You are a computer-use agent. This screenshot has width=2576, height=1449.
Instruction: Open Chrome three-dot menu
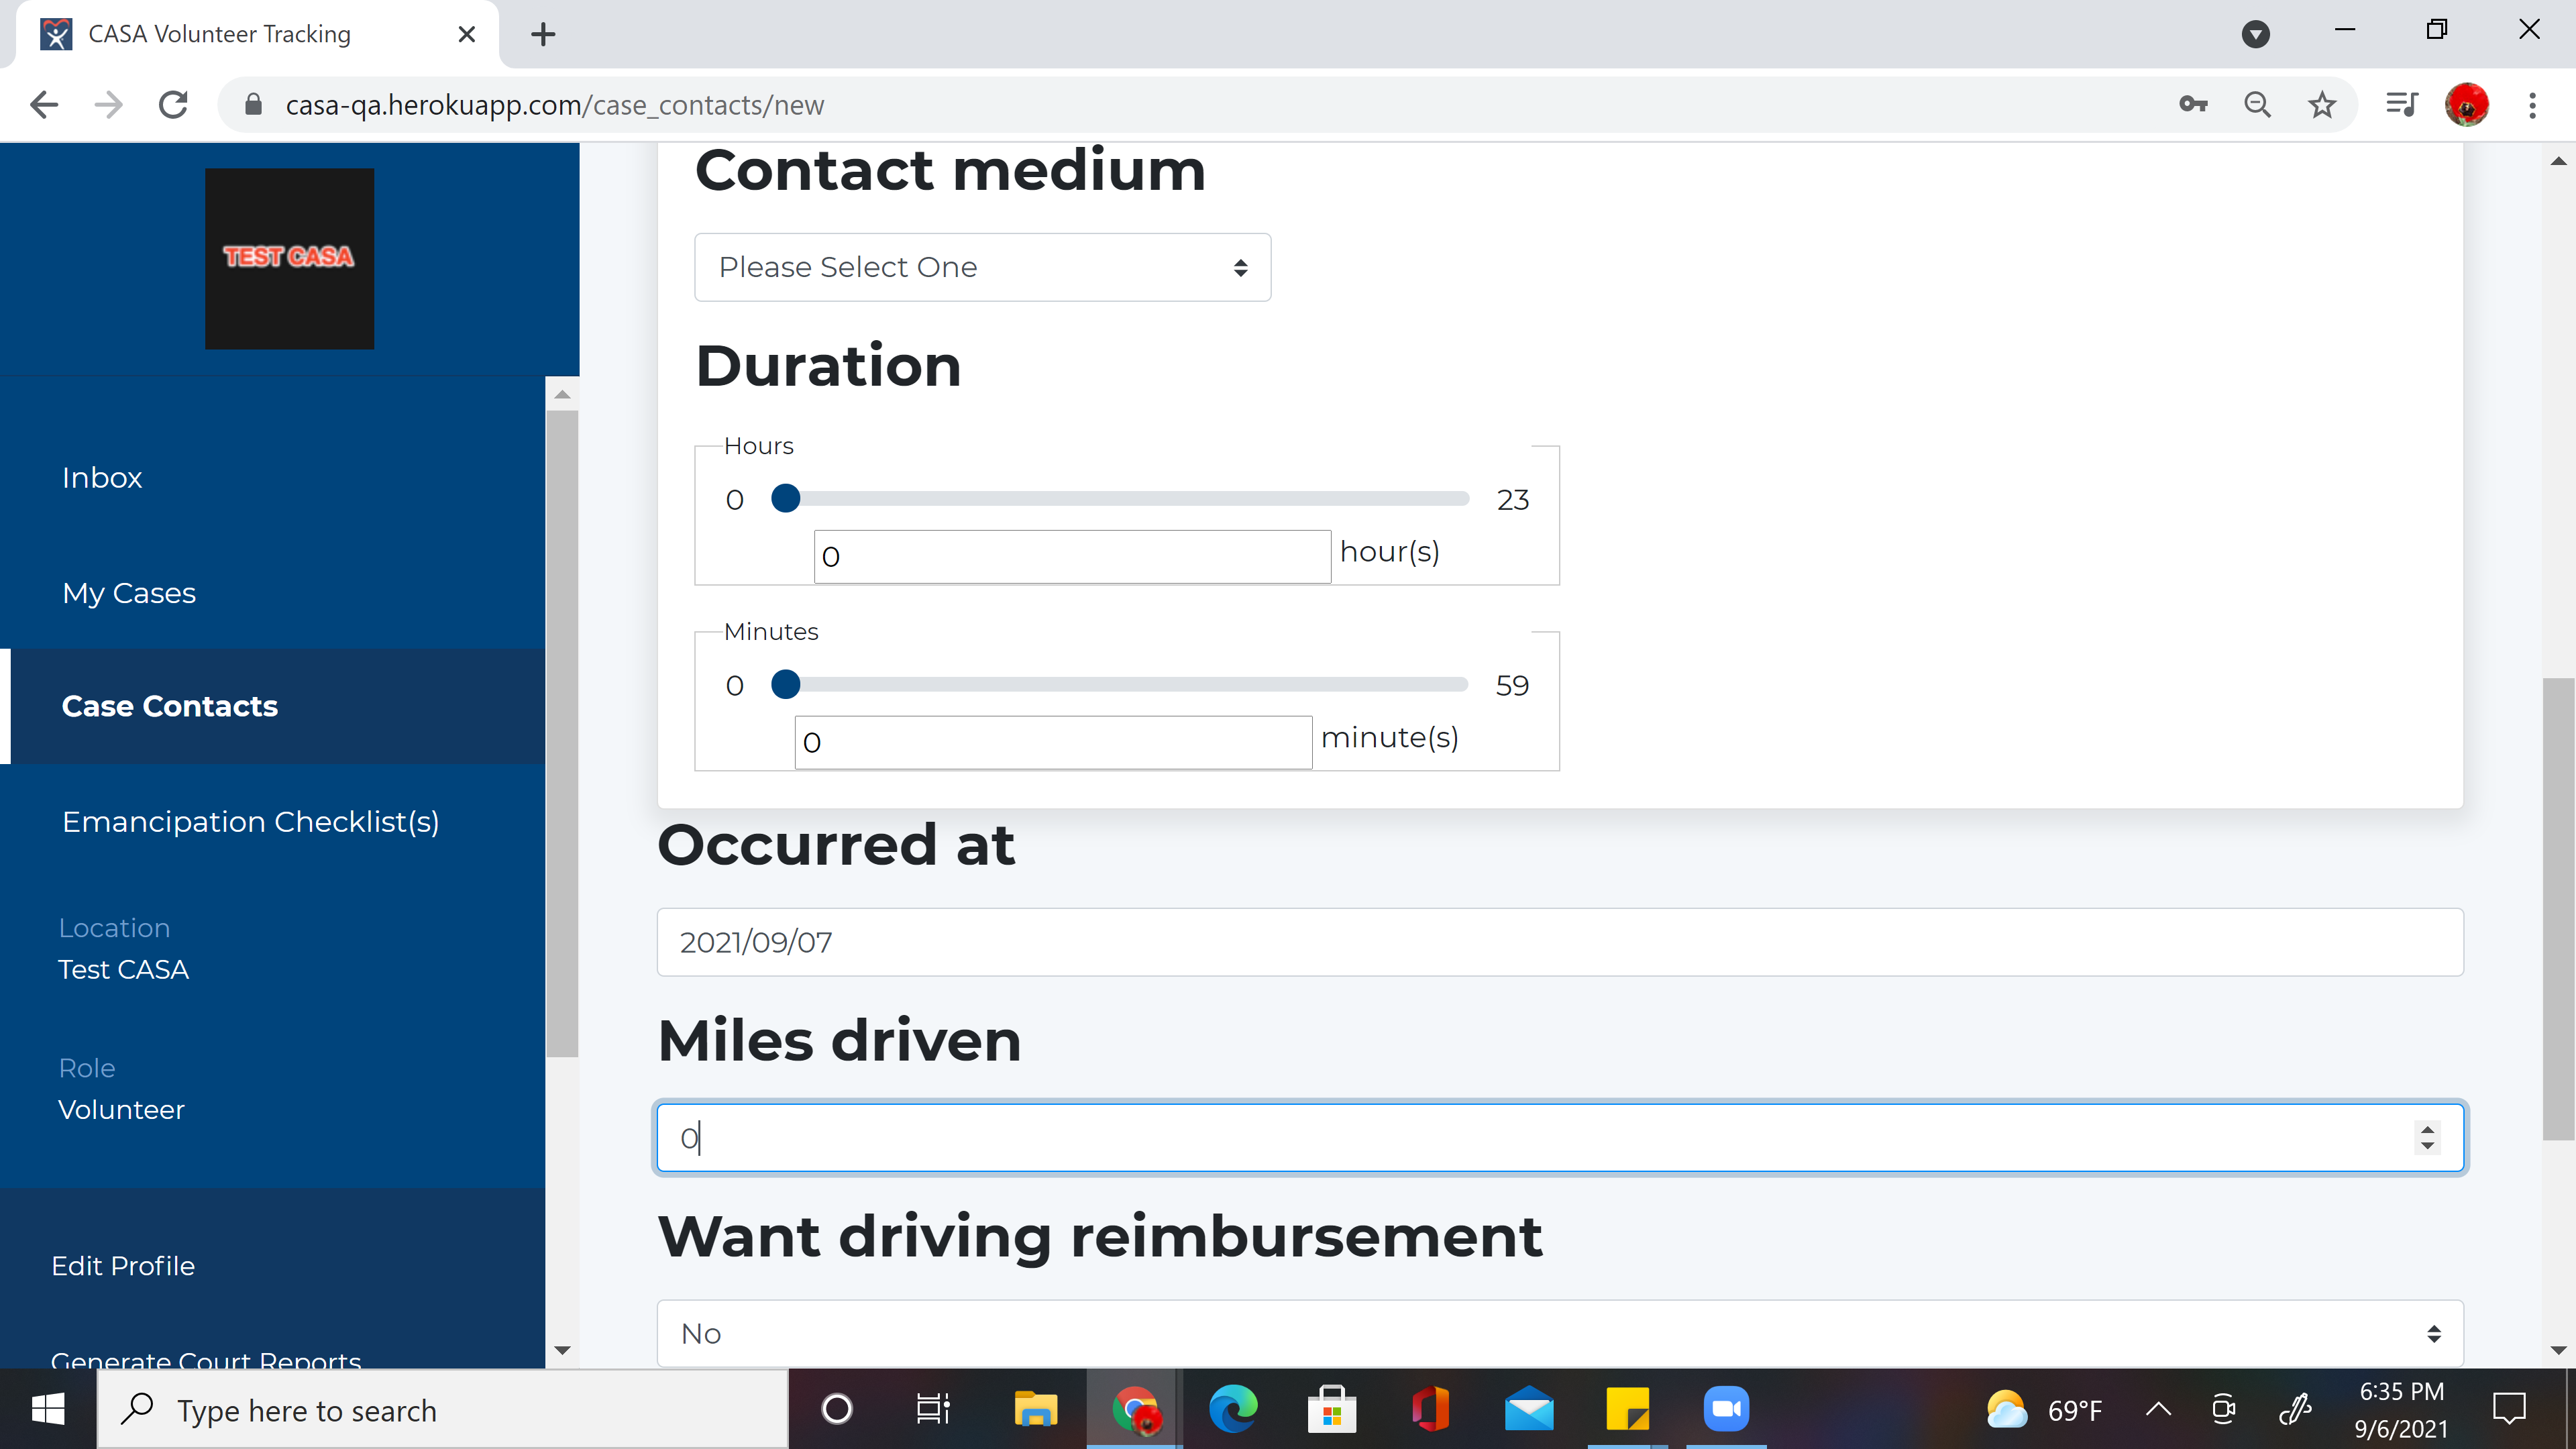click(x=2532, y=105)
